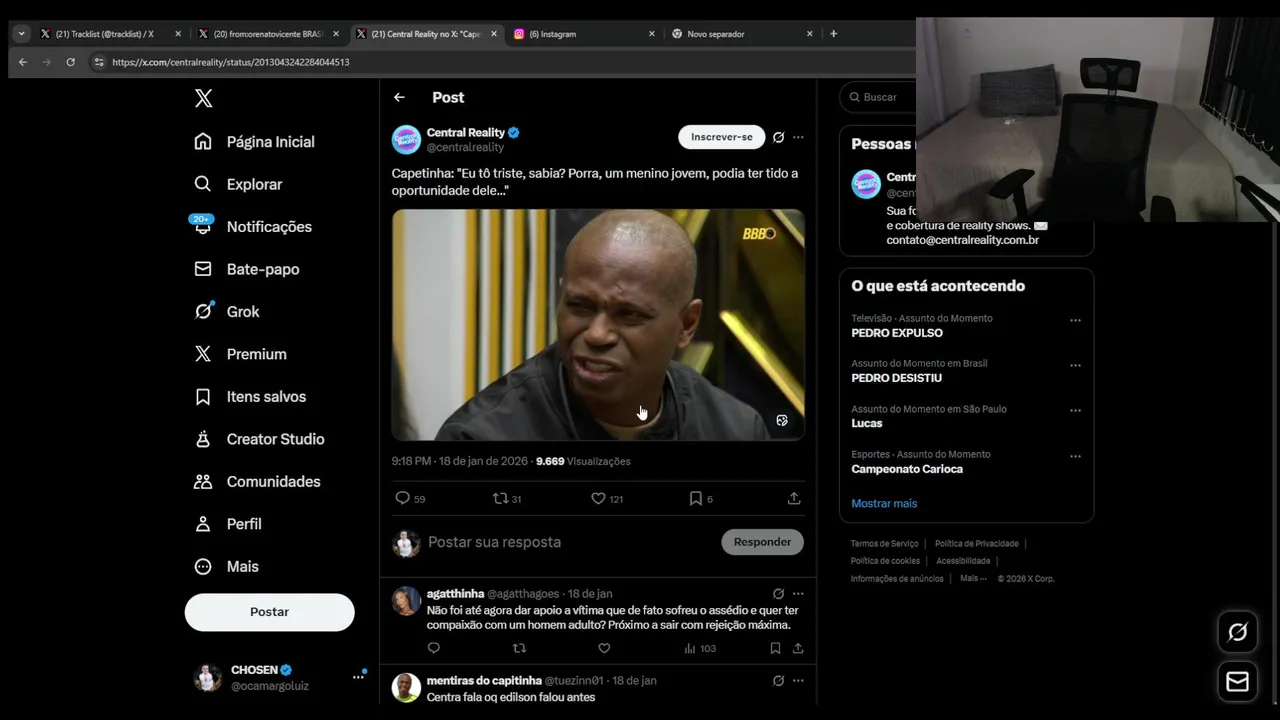Screen dimensions: 1280x720
Task: Go back with the Post arrow
Action: coord(399,97)
